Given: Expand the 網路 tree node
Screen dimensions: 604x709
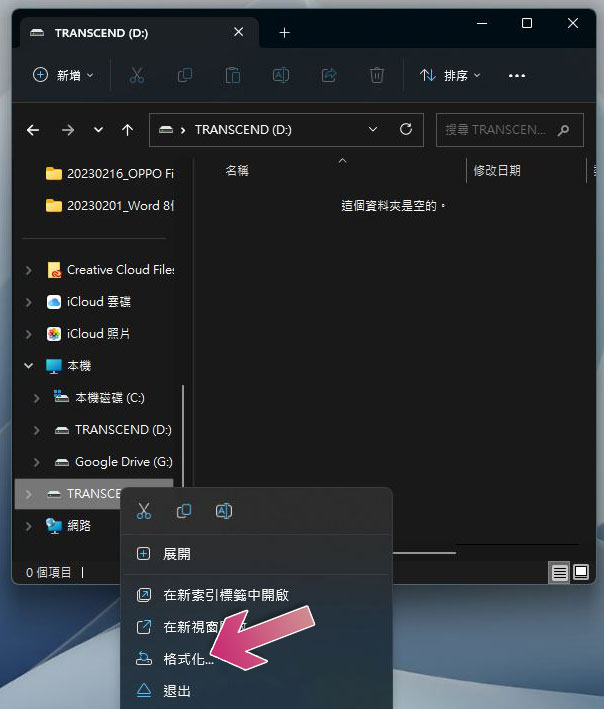Looking at the screenshot, I should 28,526.
